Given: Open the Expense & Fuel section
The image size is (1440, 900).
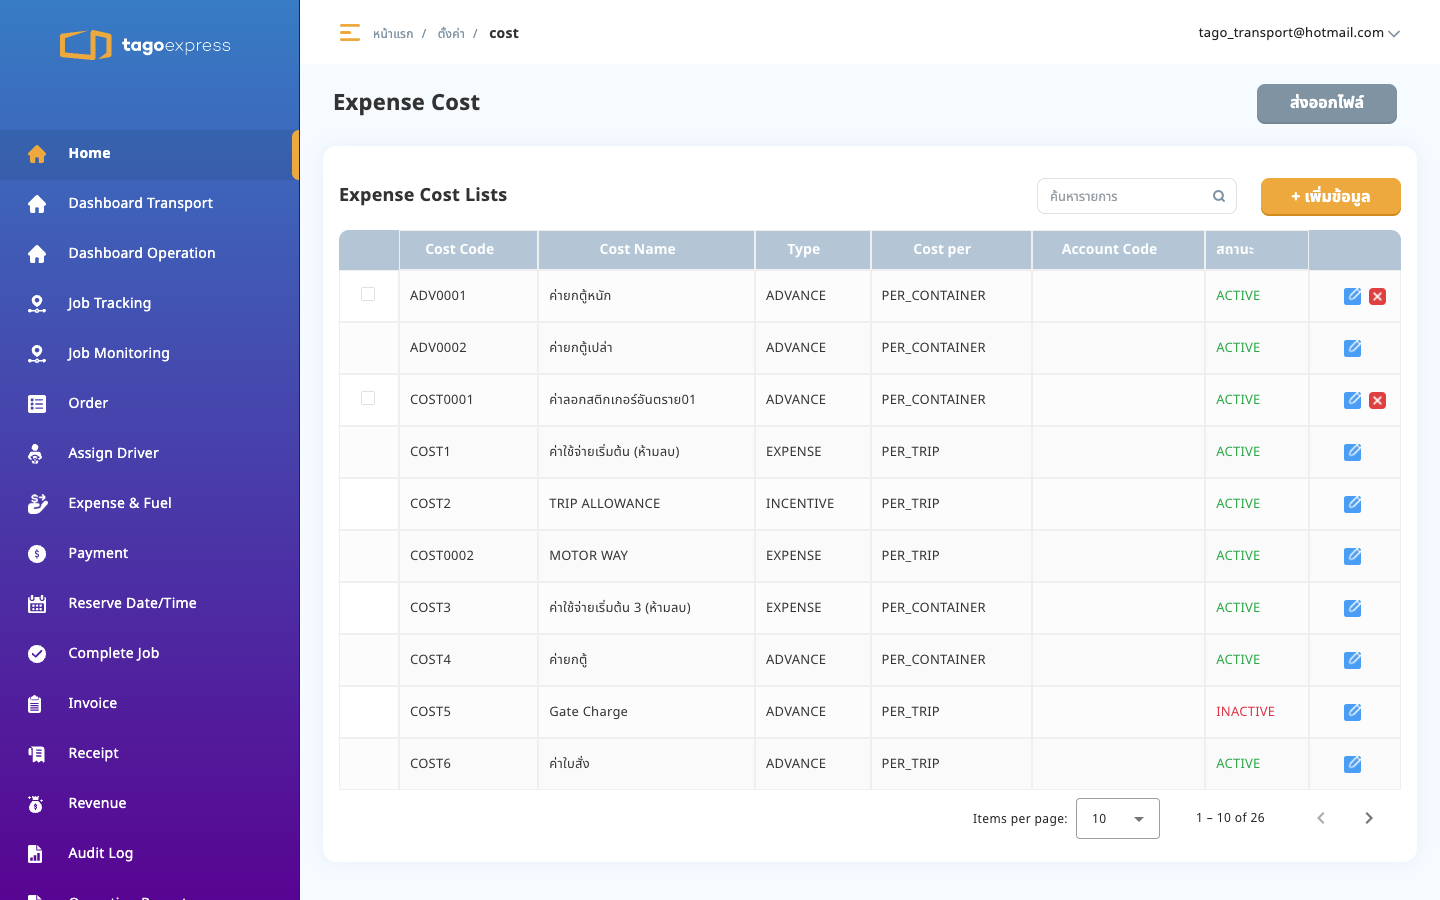Looking at the screenshot, I should (x=150, y=504).
